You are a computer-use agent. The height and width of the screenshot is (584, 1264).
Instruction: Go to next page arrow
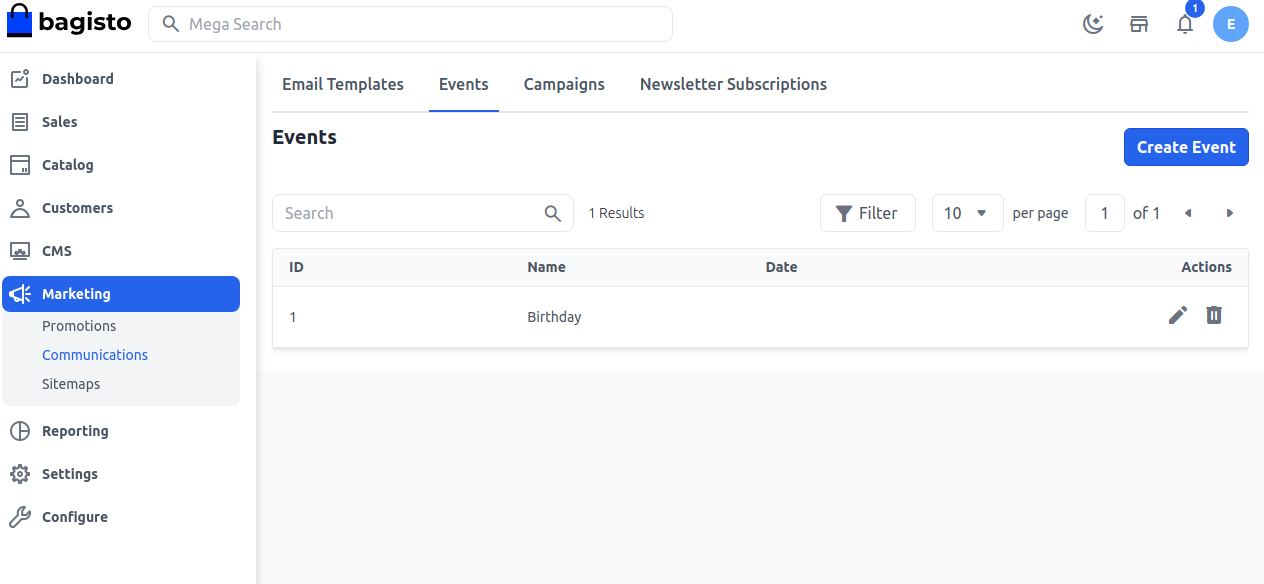[x=1230, y=213]
